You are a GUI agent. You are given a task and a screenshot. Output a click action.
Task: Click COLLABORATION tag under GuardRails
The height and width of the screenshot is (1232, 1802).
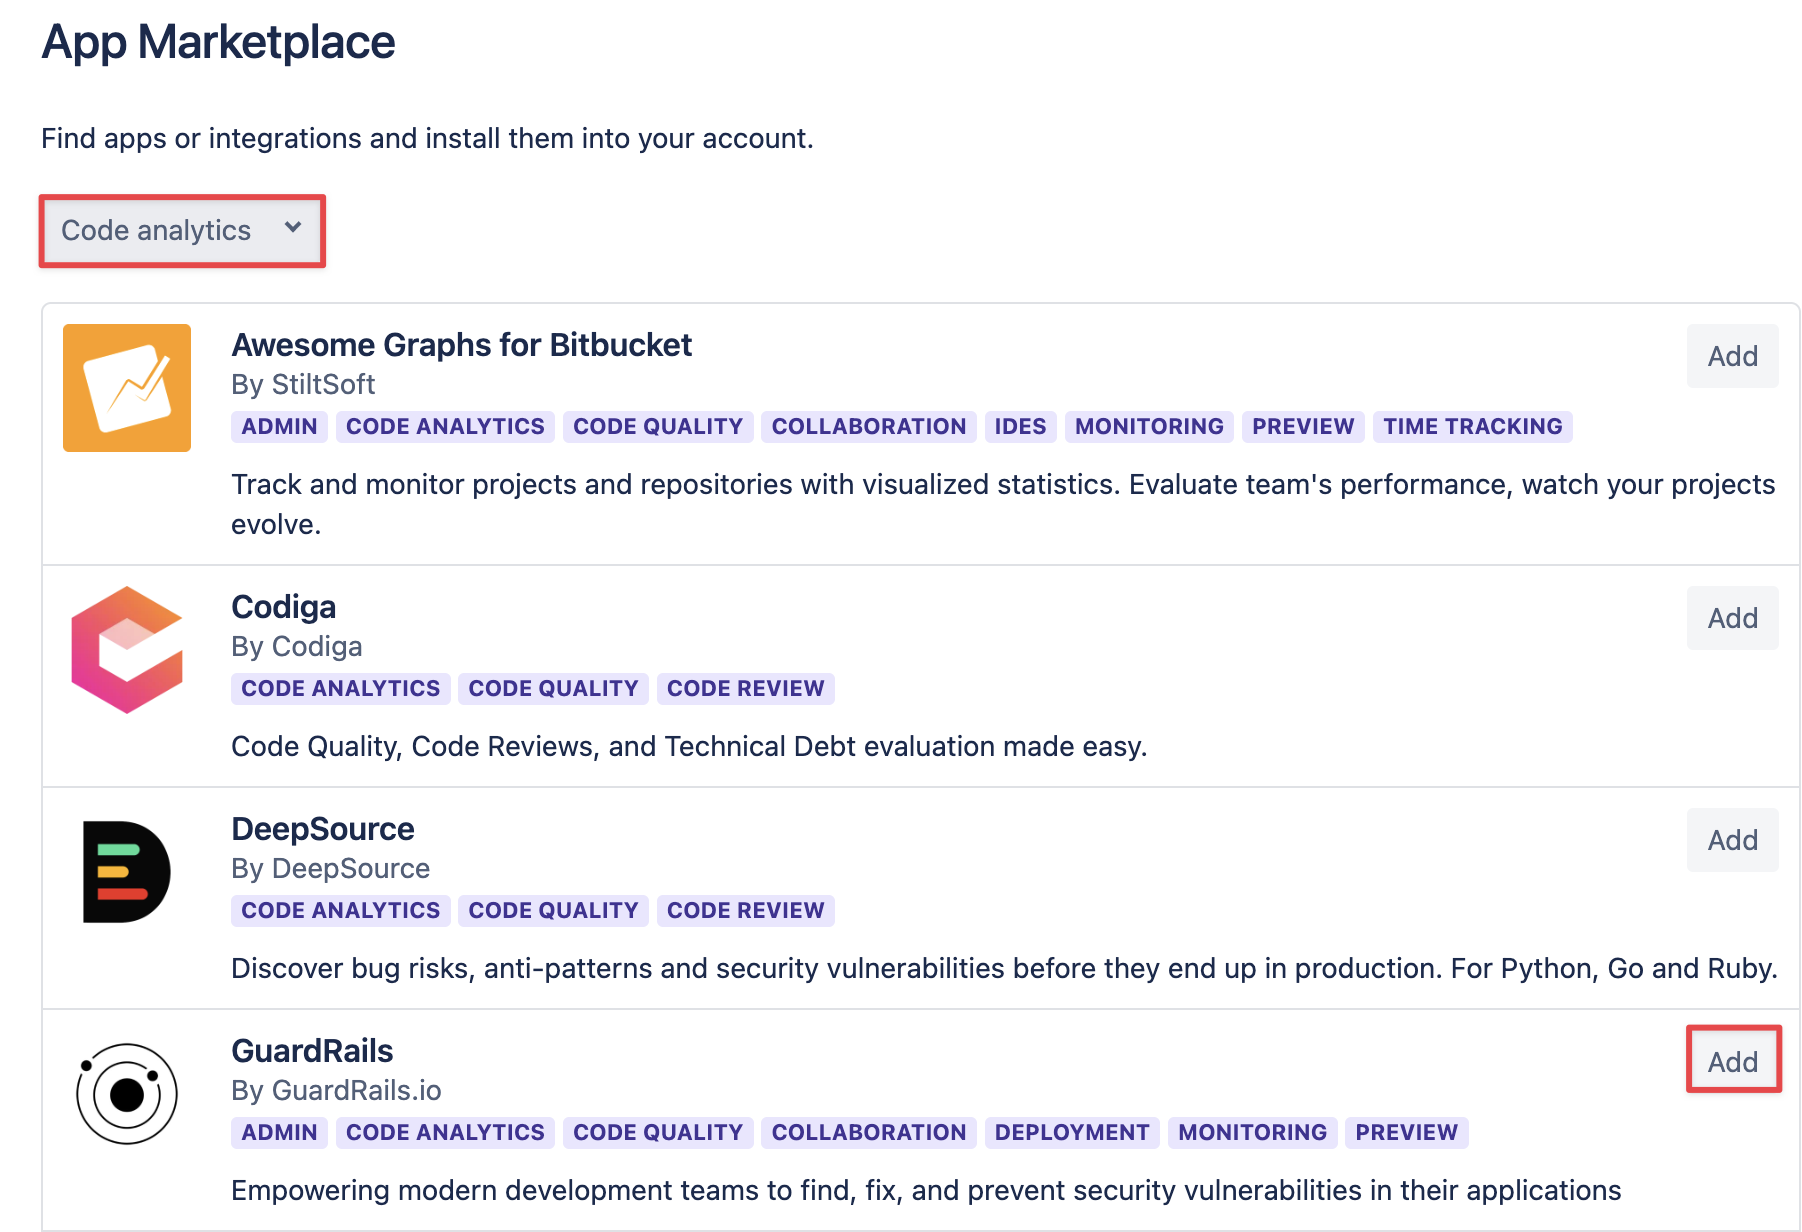point(869,1133)
